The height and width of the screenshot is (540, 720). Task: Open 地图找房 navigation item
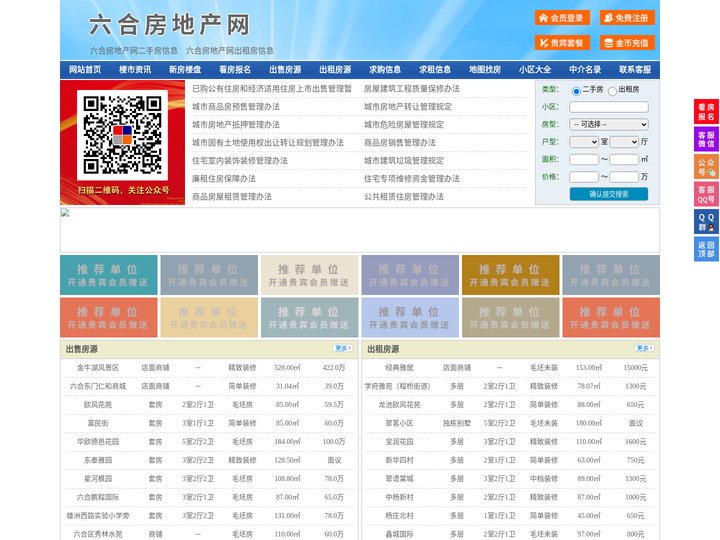tap(485, 70)
